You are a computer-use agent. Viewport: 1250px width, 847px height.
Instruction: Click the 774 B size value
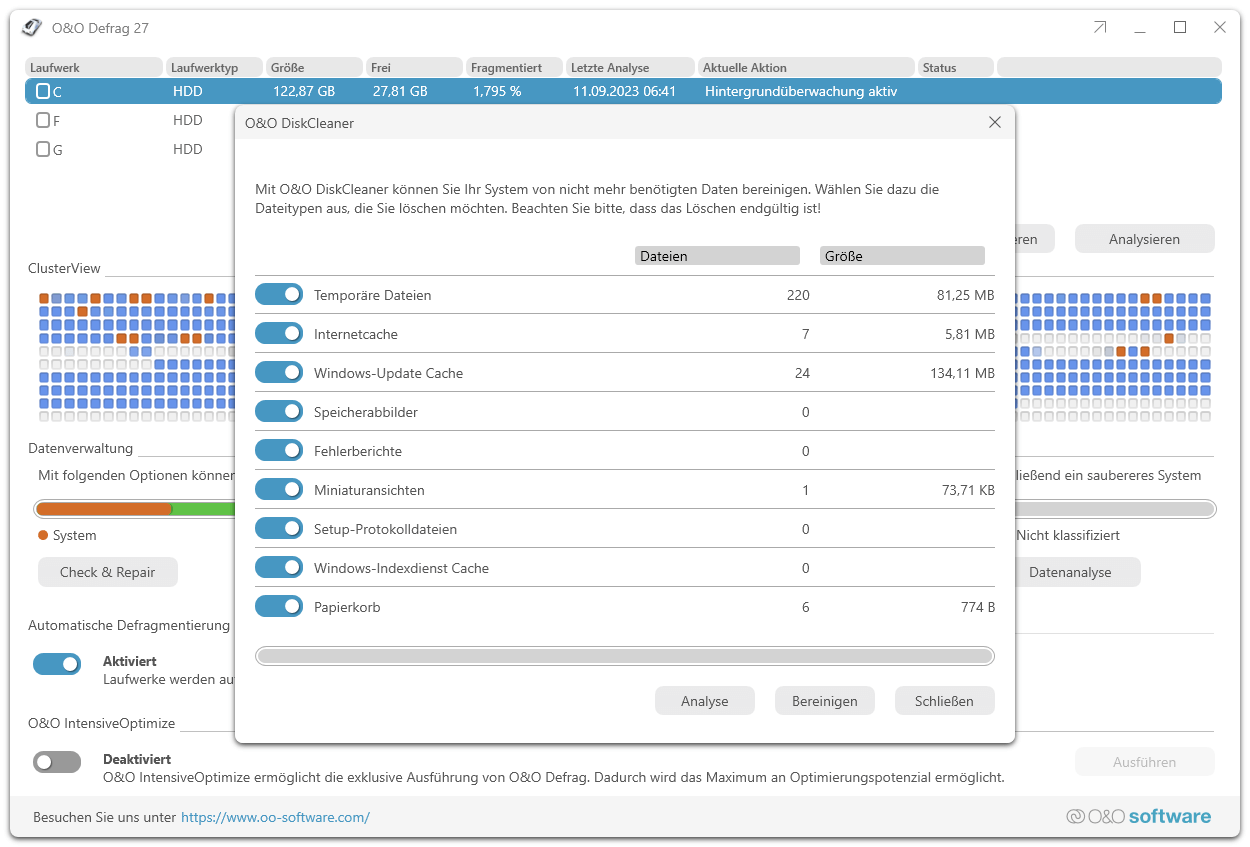(978, 607)
